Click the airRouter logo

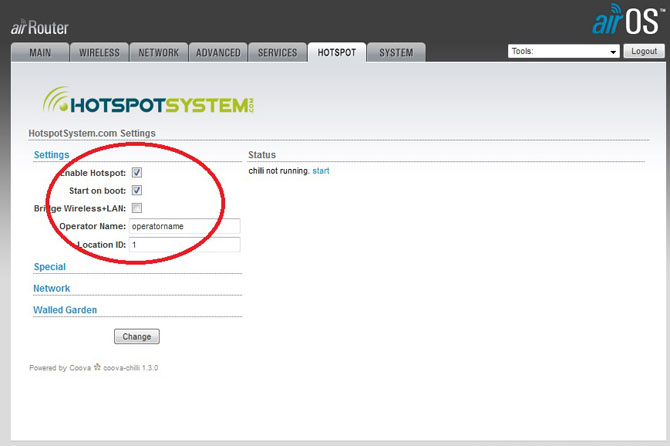tap(39, 27)
